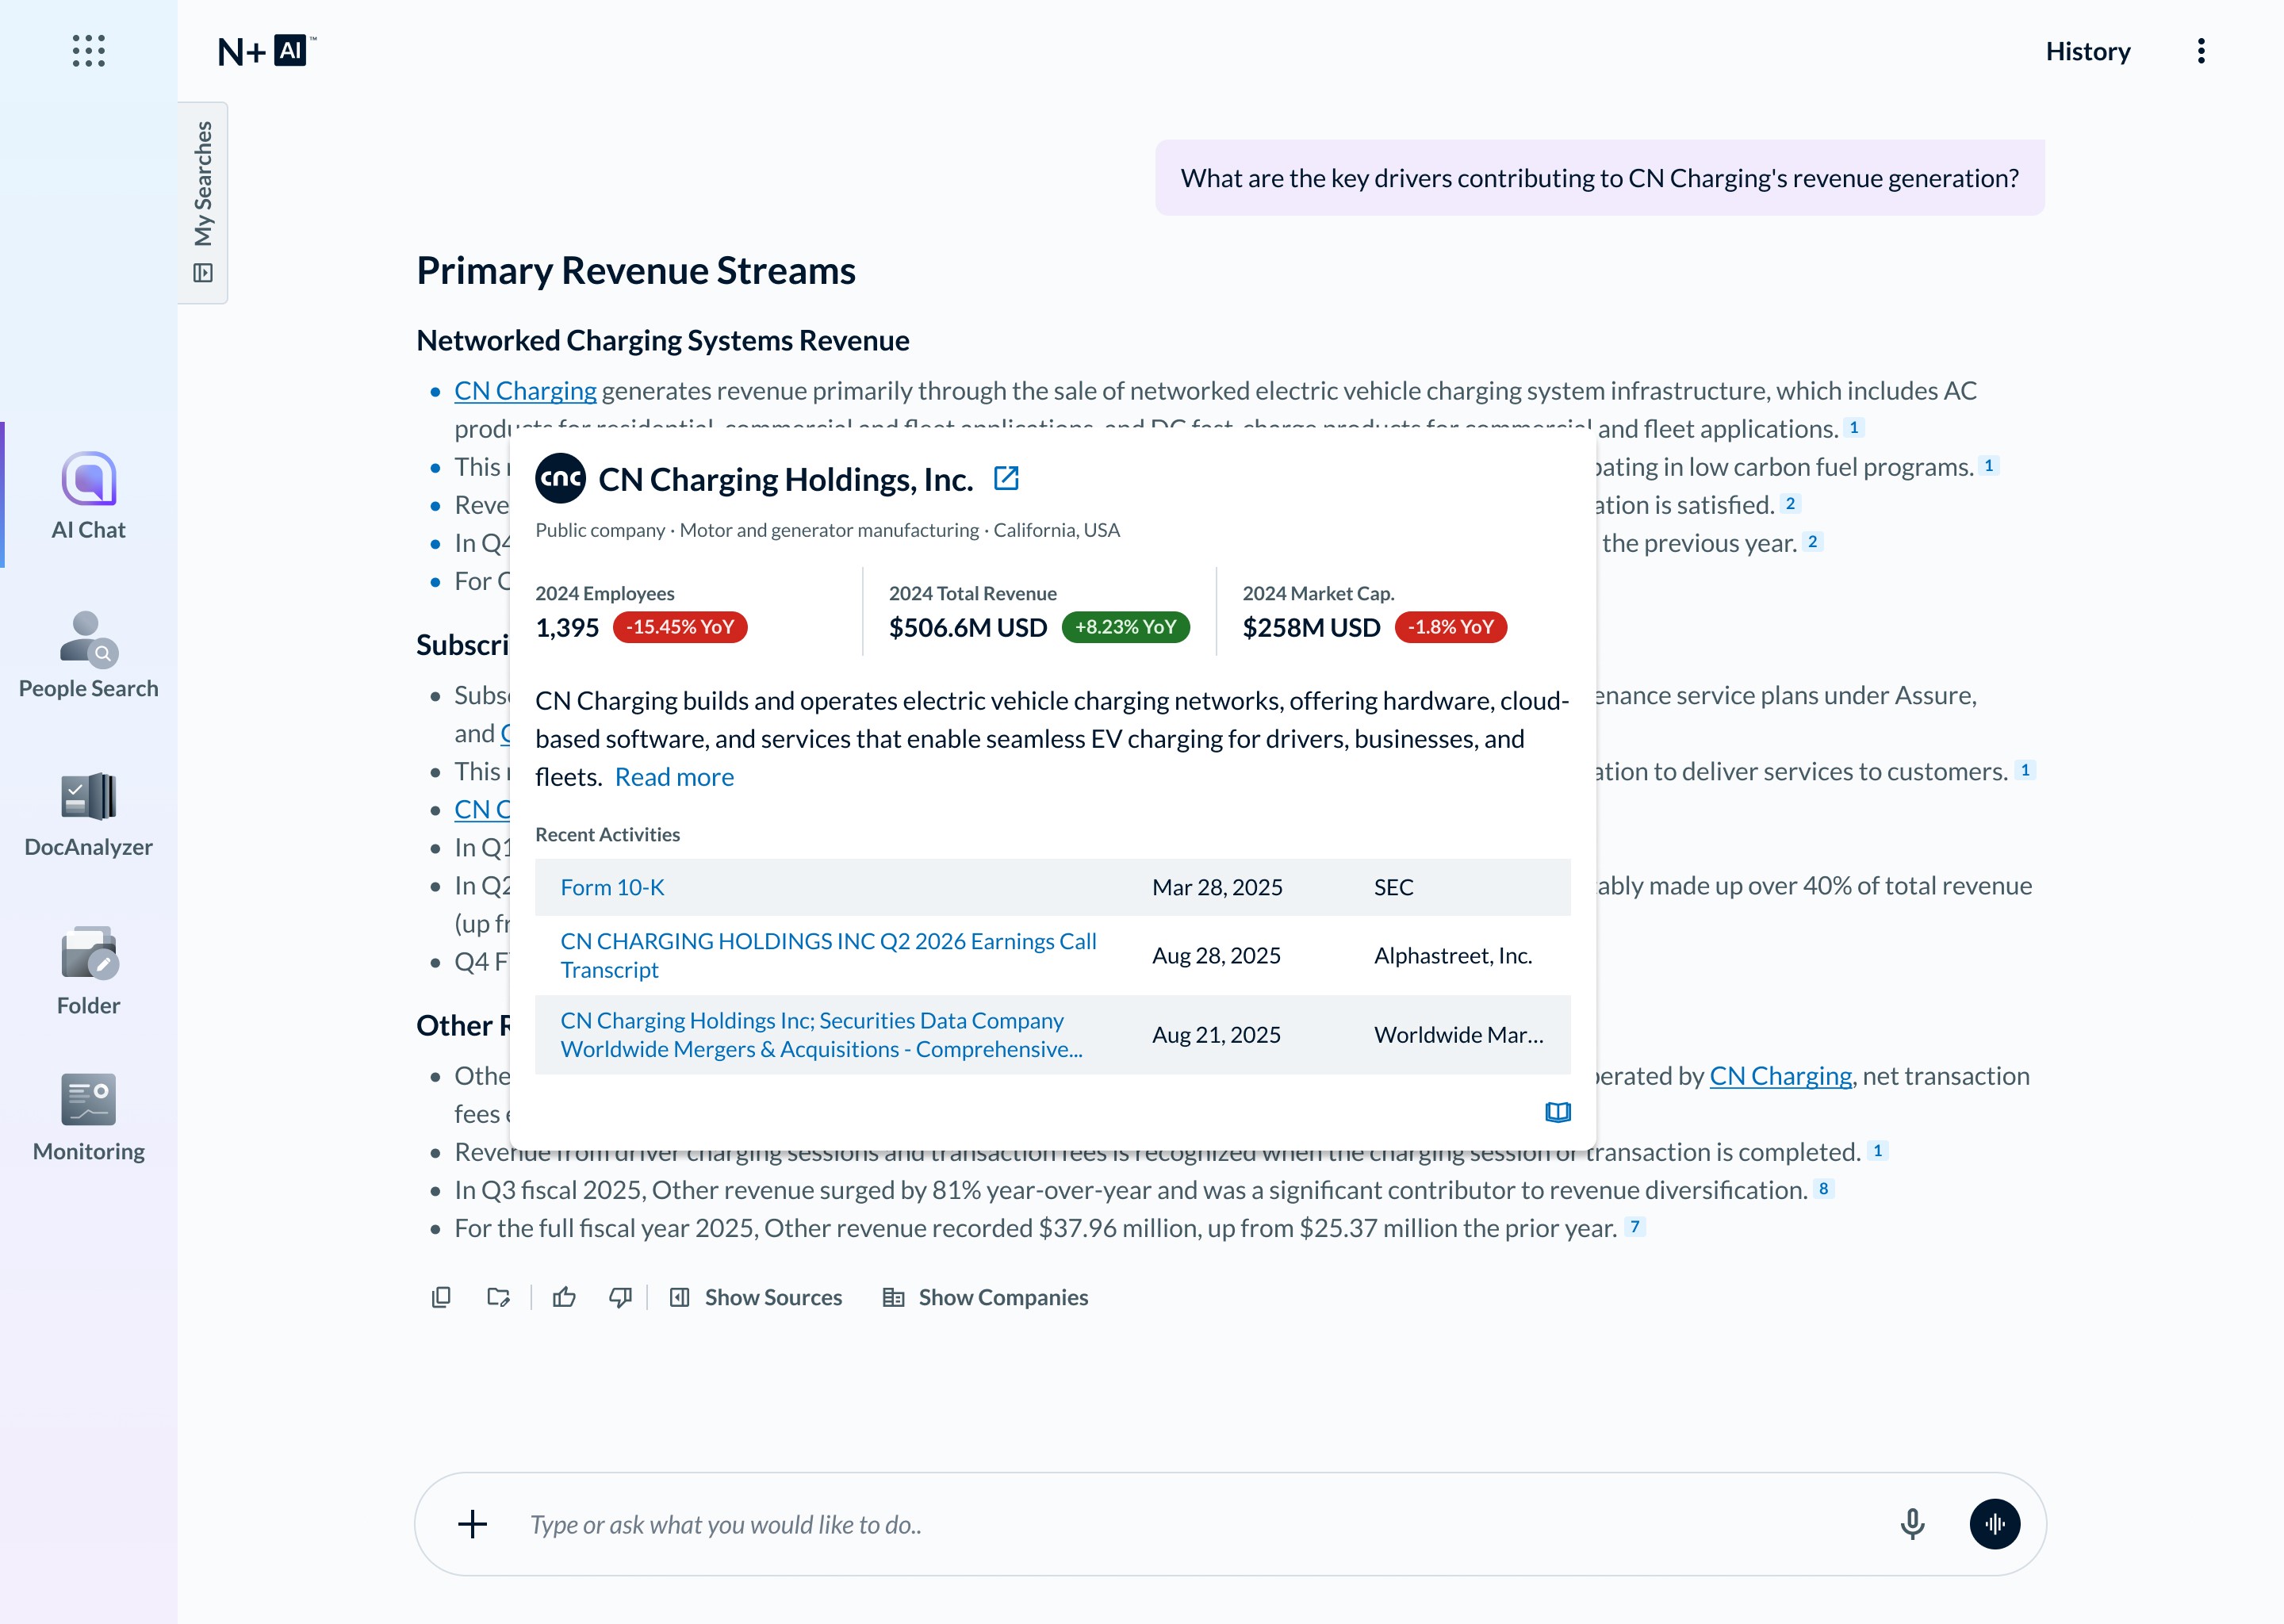The height and width of the screenshot is (1624, 2284).
Task: Open the Folder sidebar item
Action: 88,970
